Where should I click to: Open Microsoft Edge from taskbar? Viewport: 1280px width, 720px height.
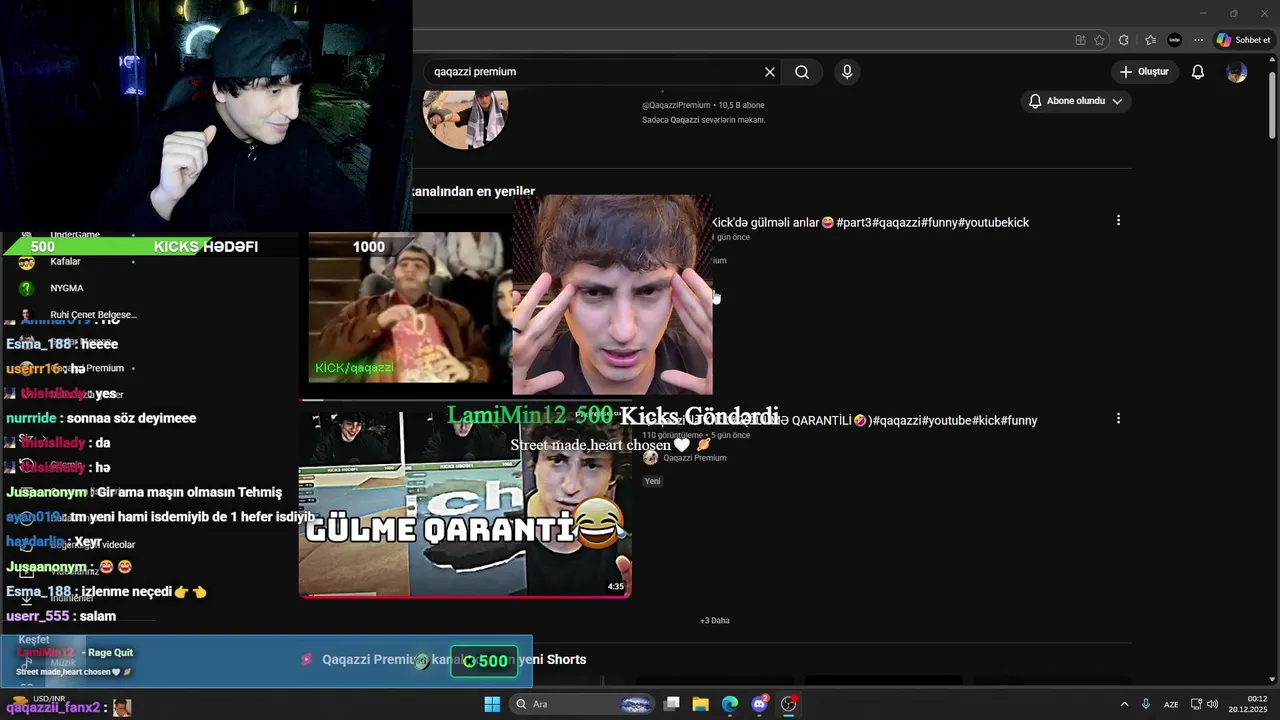coord(730,704)
